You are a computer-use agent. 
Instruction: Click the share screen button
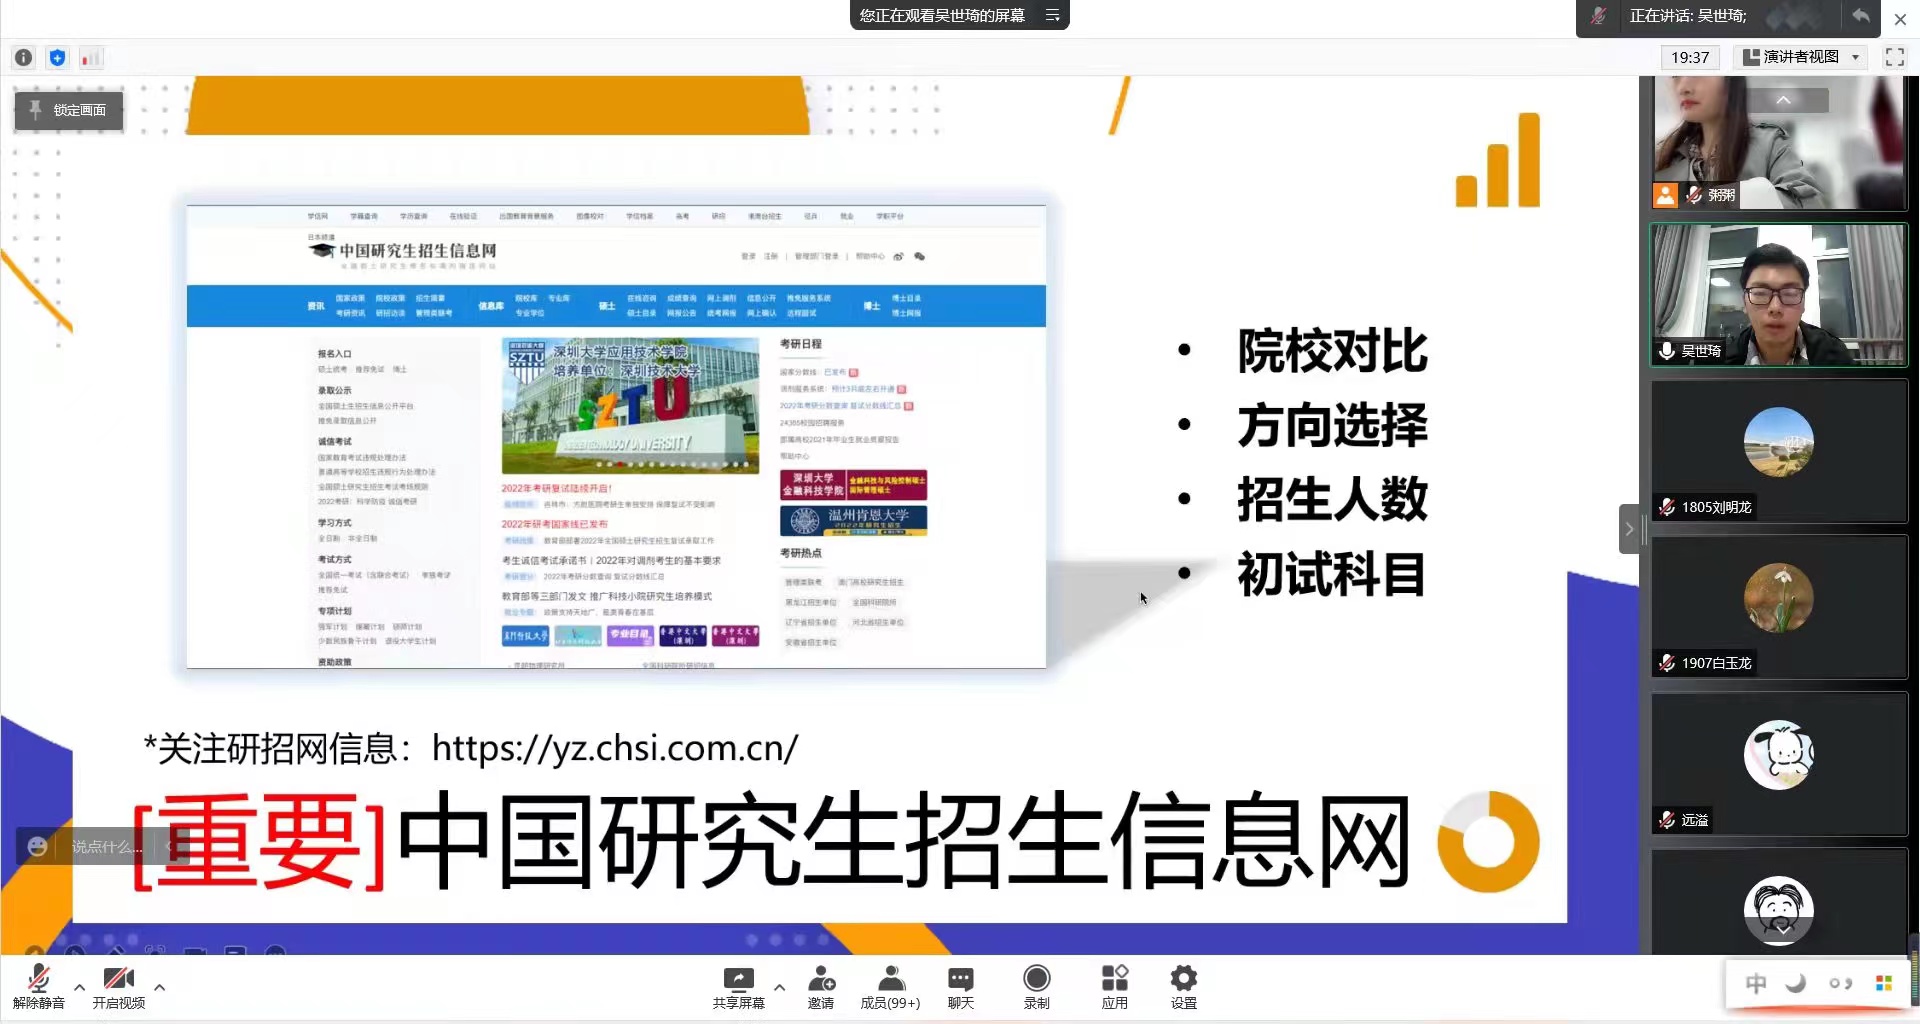click(738, 986)
